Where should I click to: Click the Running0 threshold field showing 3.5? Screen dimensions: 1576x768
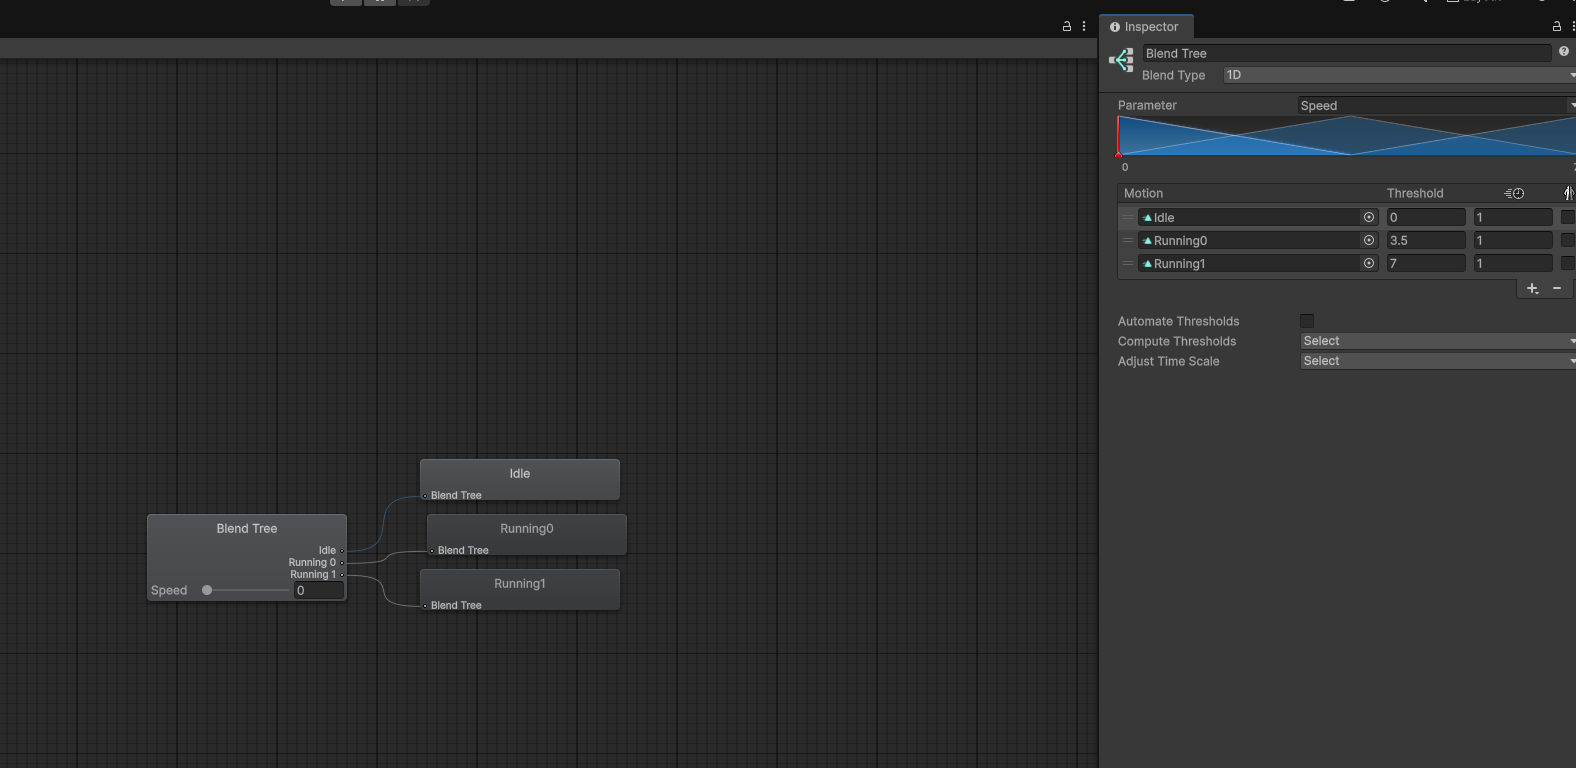pyautogui.click(x=1426, y=240)
